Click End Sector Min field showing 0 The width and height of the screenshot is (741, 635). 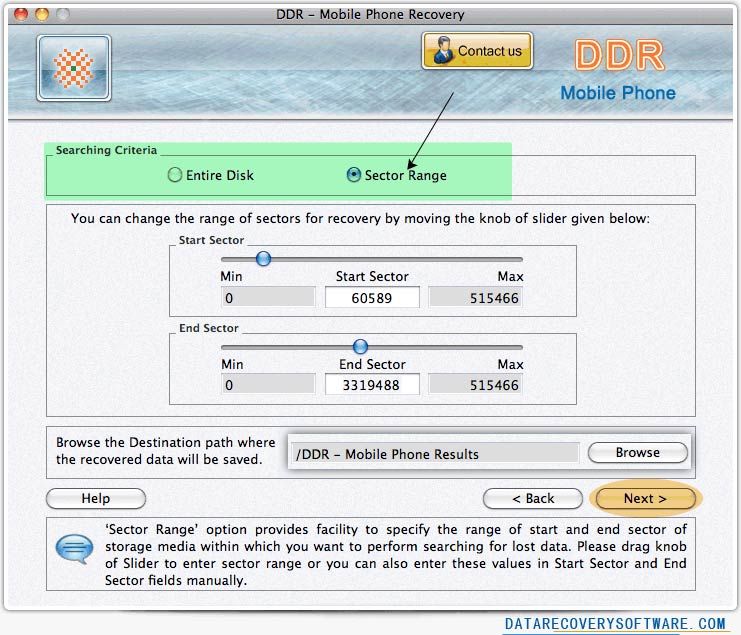click(268, 385)
